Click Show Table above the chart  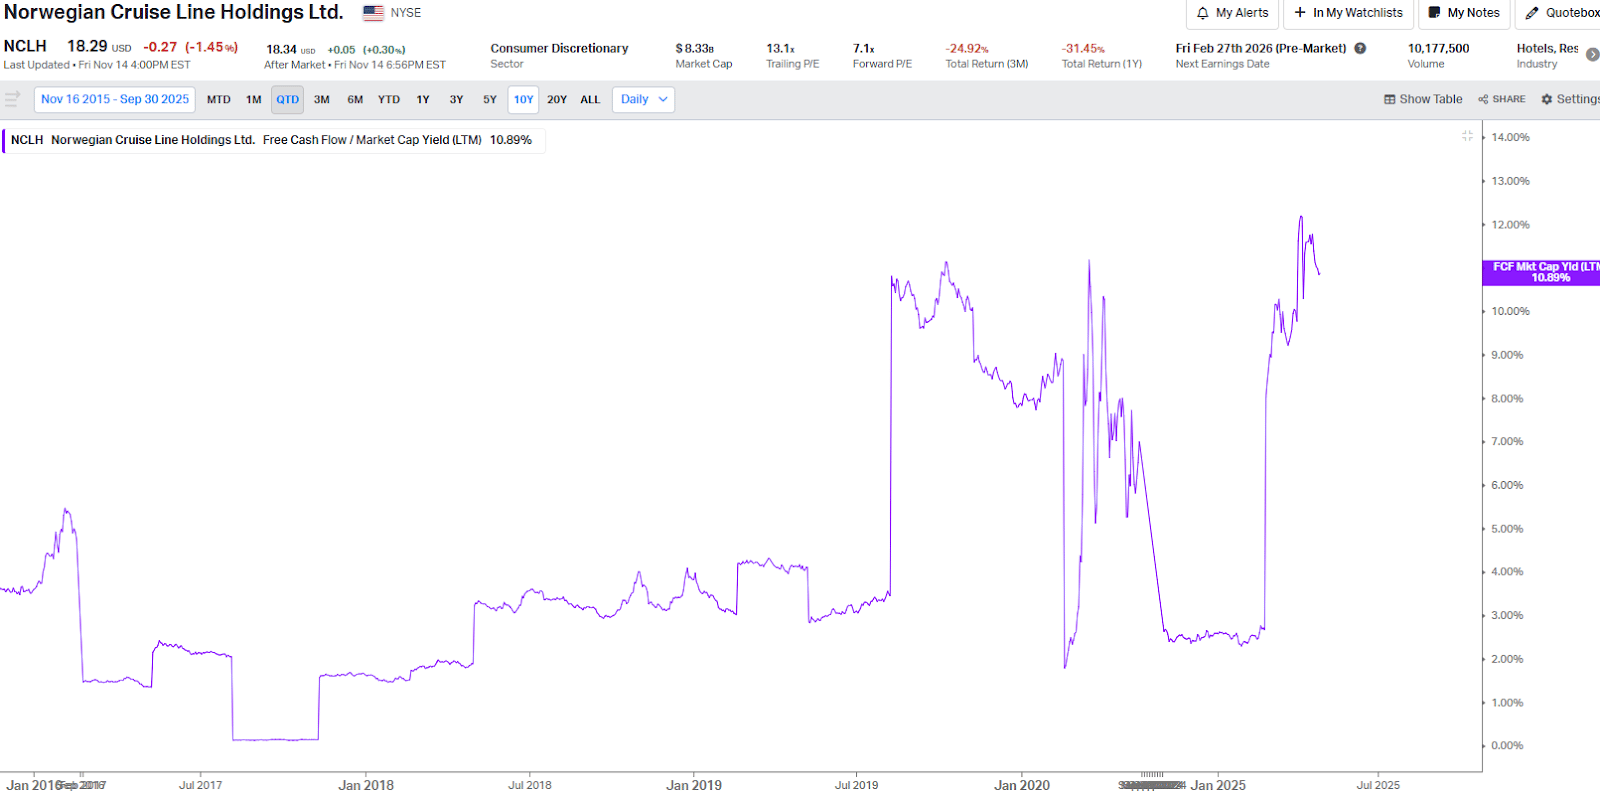point(1423,99)
